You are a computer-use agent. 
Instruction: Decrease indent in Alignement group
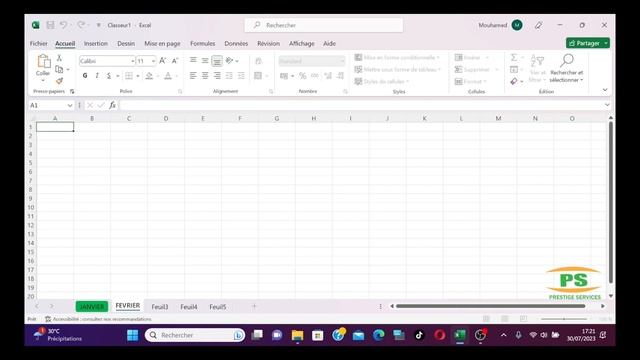point(229,76)
